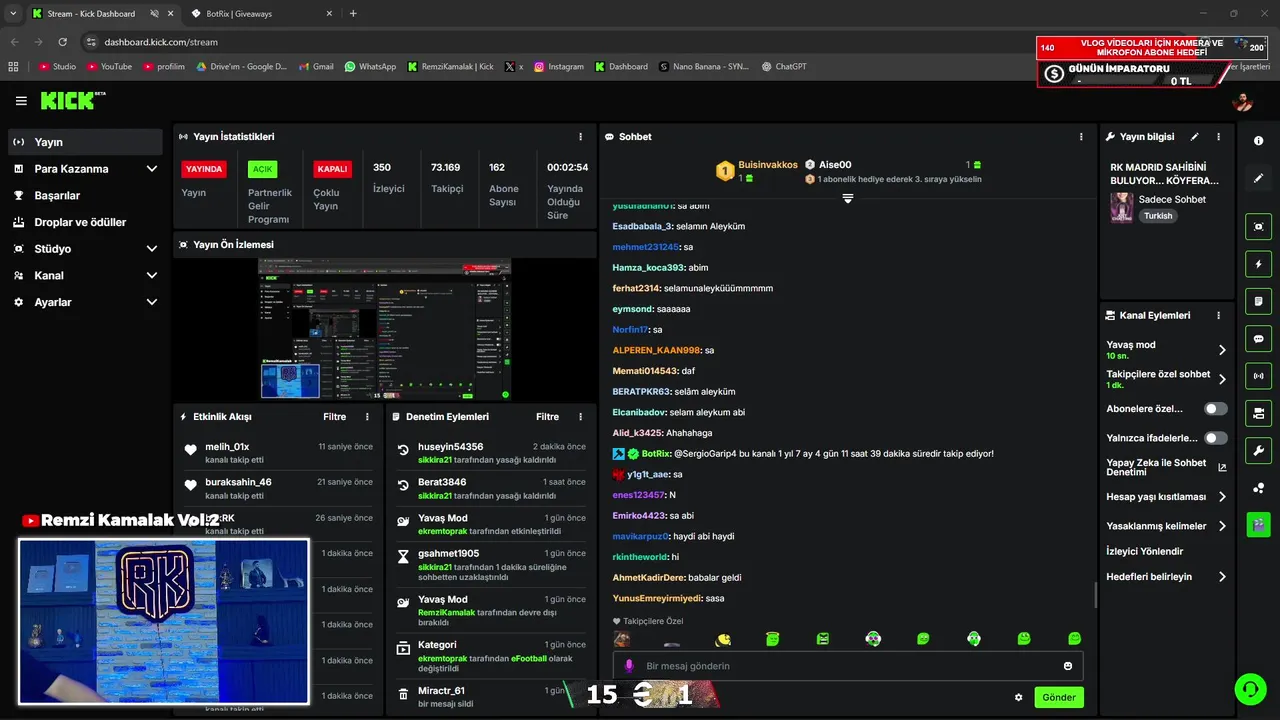Send the chat message with Gönder
Viewport: 1280px width, 720px height.
tap(1059, 697)
